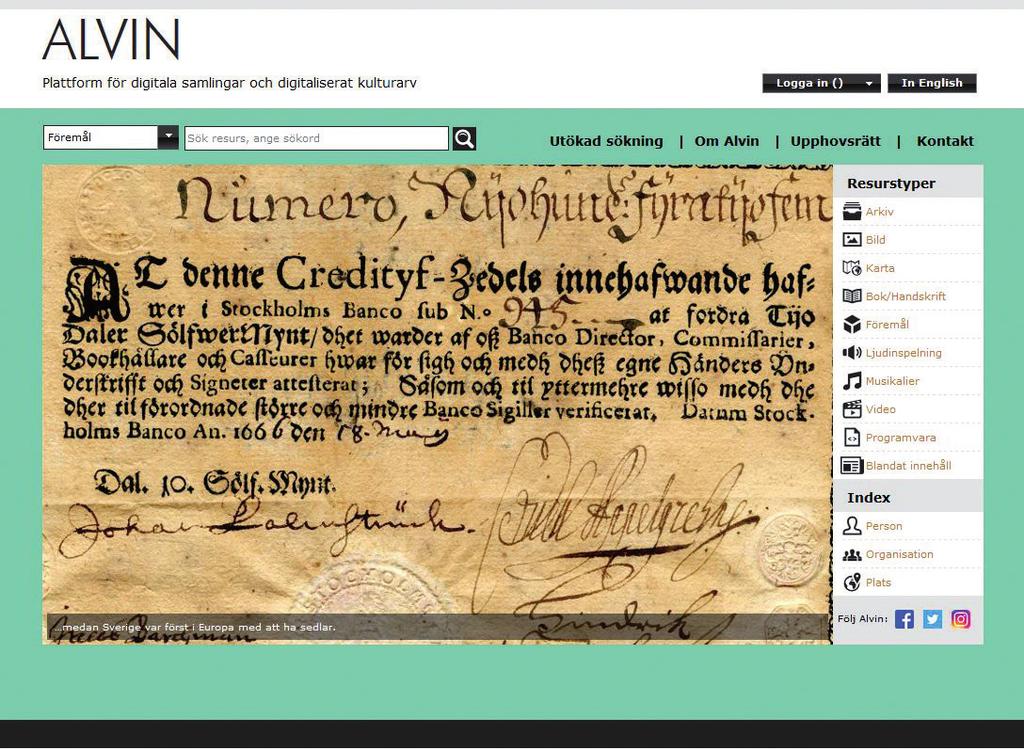Open Utökad sökning in the navigation
The width and height of the screenshot is (1024, 750).
pyautogui.click(x=606, y=141)
